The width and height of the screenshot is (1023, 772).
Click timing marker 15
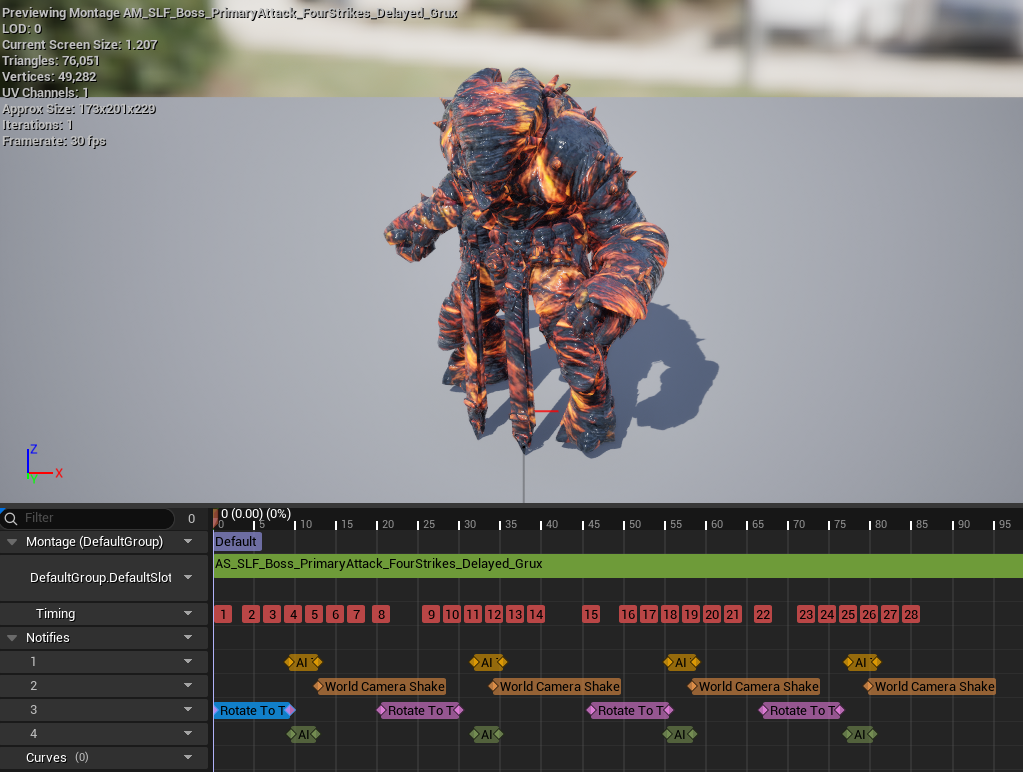591,614
